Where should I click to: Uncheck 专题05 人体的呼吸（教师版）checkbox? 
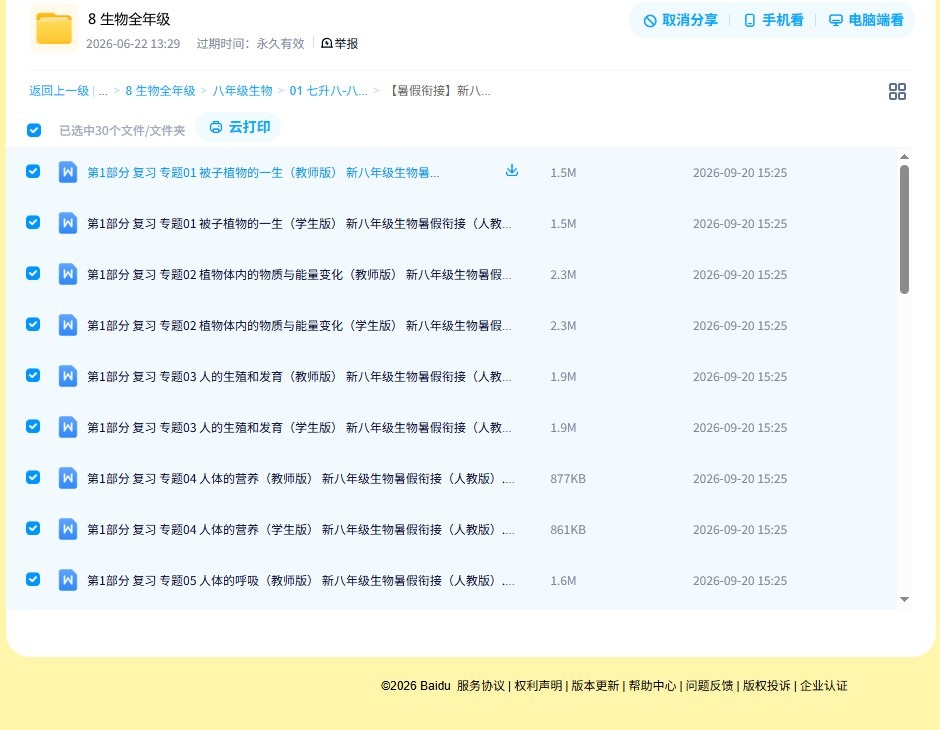pyautogui.click(x=33, y=579)
